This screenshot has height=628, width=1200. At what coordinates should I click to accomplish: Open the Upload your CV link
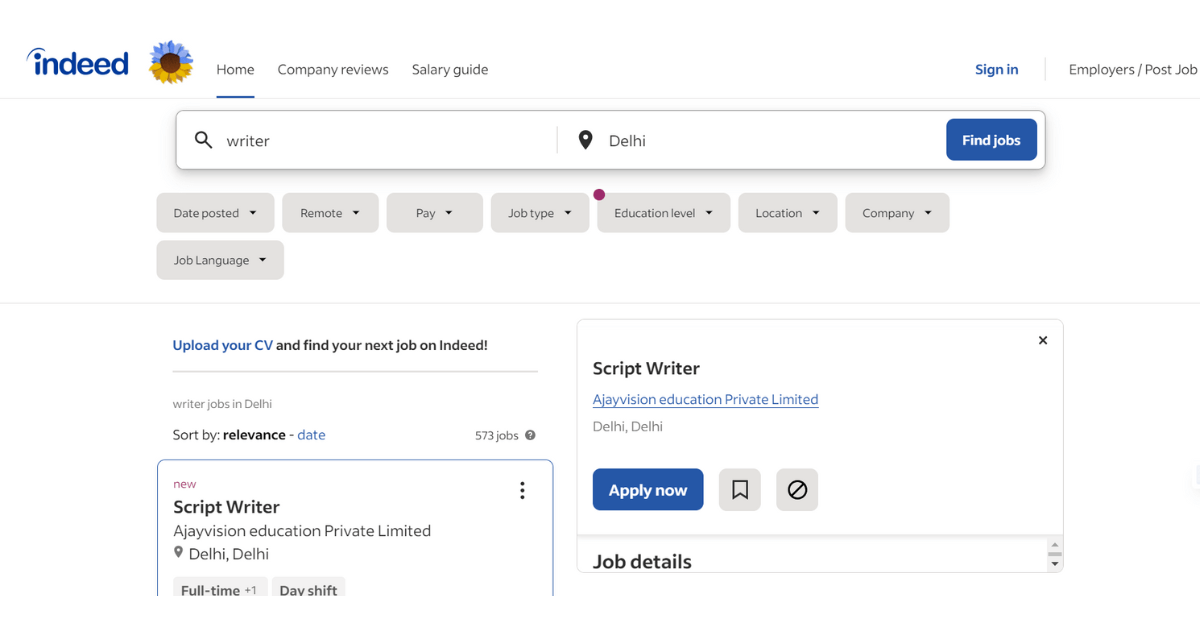tap(222, 344)
